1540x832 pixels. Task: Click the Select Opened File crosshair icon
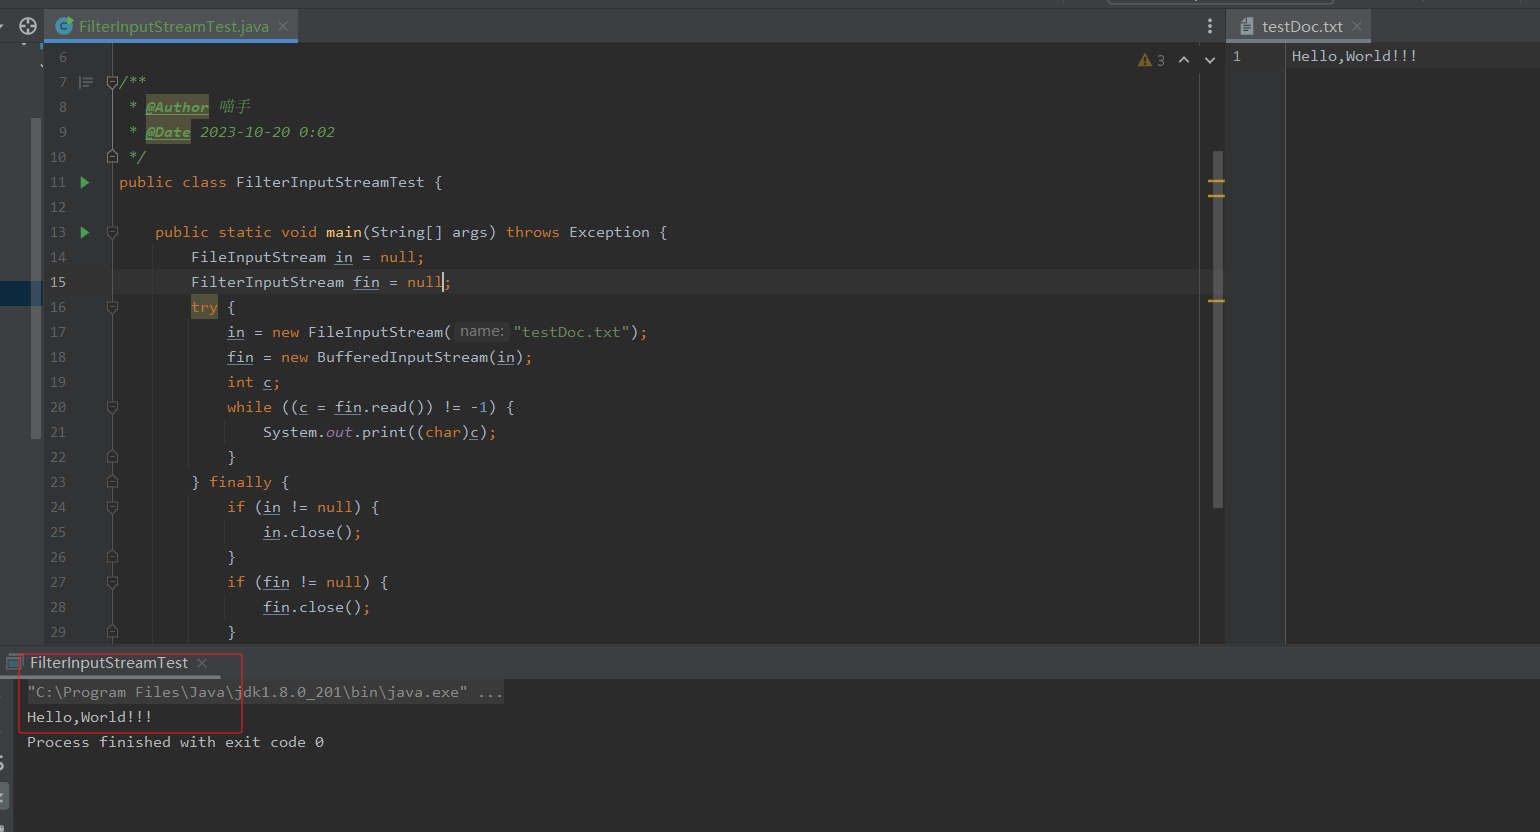tap(28, 26)
